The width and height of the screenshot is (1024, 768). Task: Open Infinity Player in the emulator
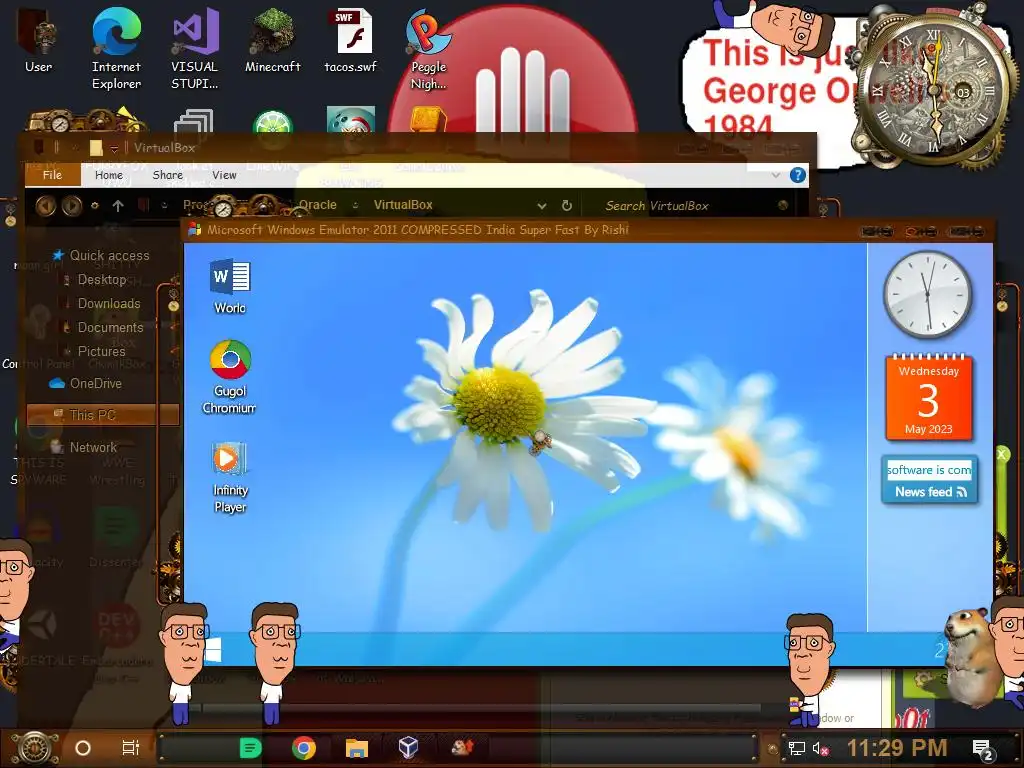point(230,478)
